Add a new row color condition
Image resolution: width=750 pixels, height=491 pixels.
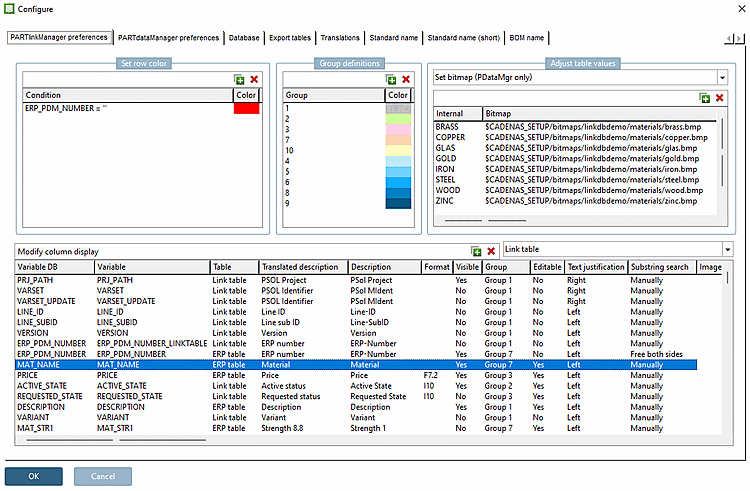click(x=240, y=79)
